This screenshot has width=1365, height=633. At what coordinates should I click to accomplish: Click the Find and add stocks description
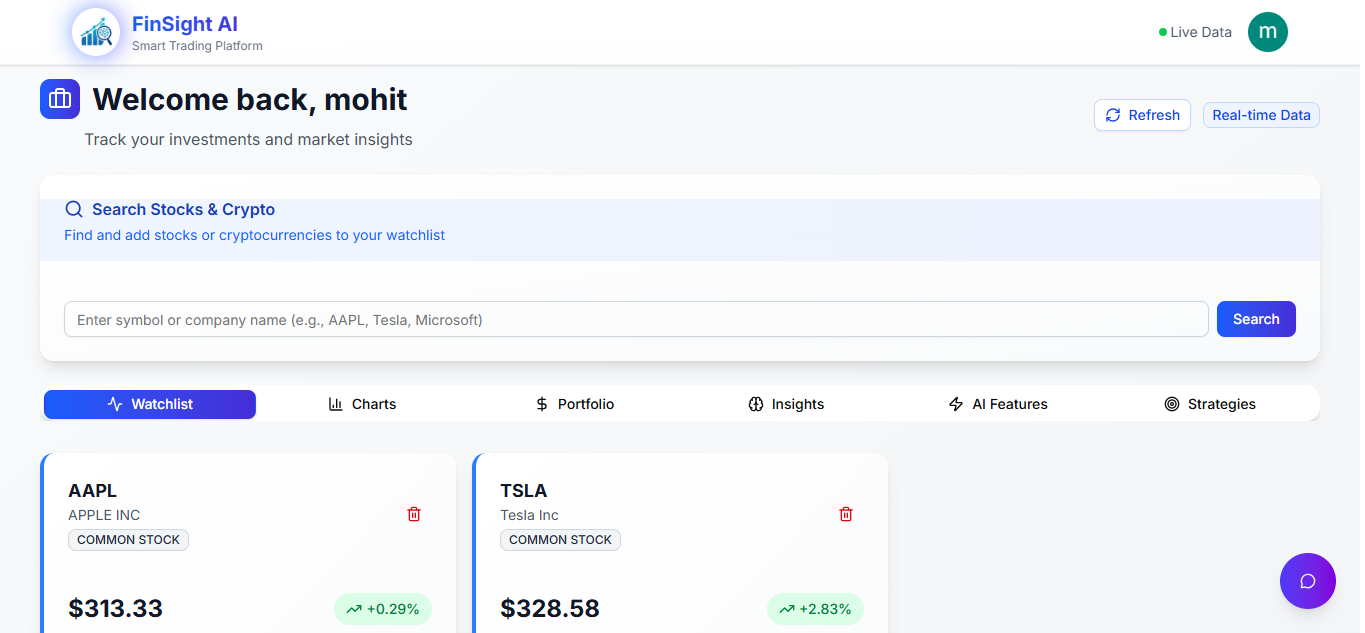(x=254, y=236)
